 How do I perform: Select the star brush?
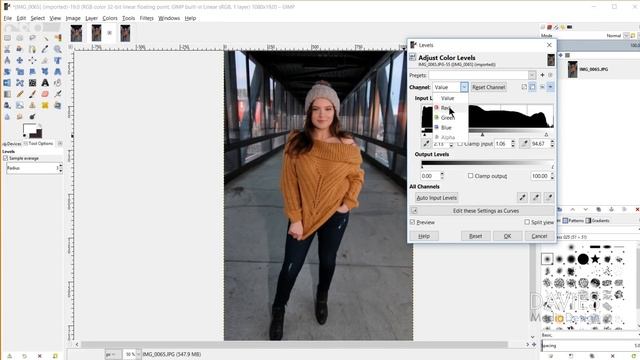(596, 259)
